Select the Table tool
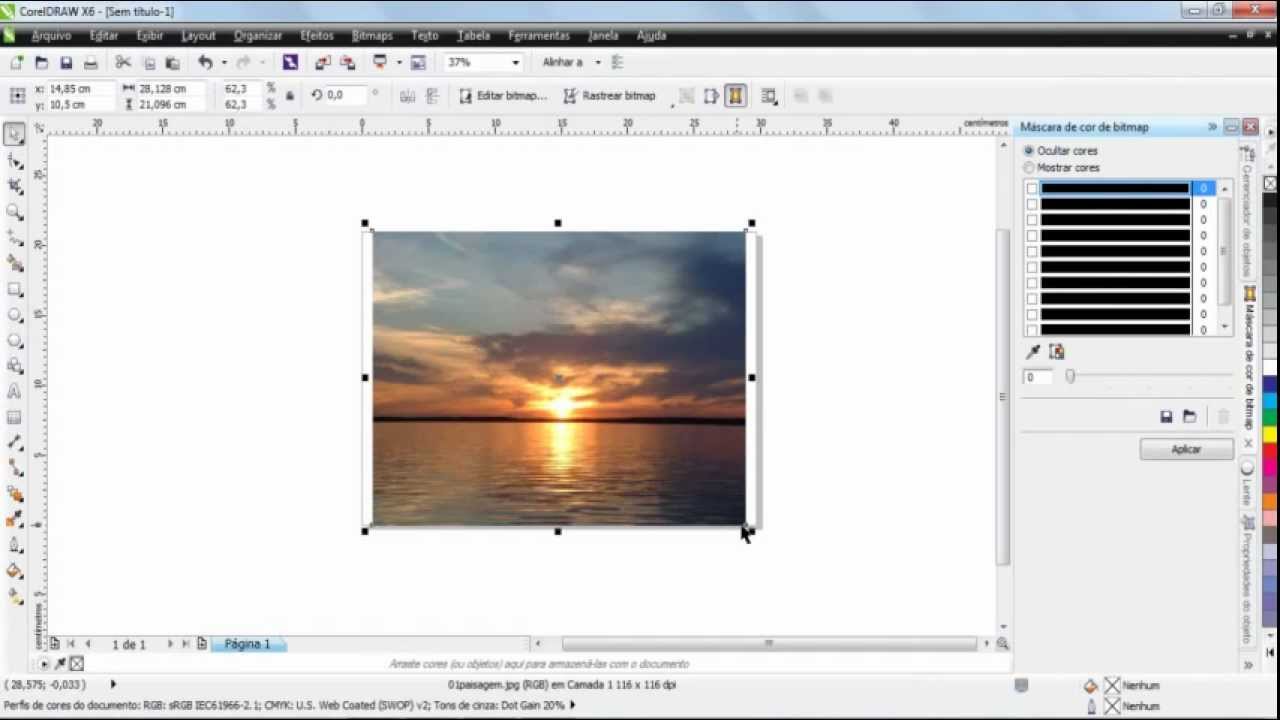 14,418
